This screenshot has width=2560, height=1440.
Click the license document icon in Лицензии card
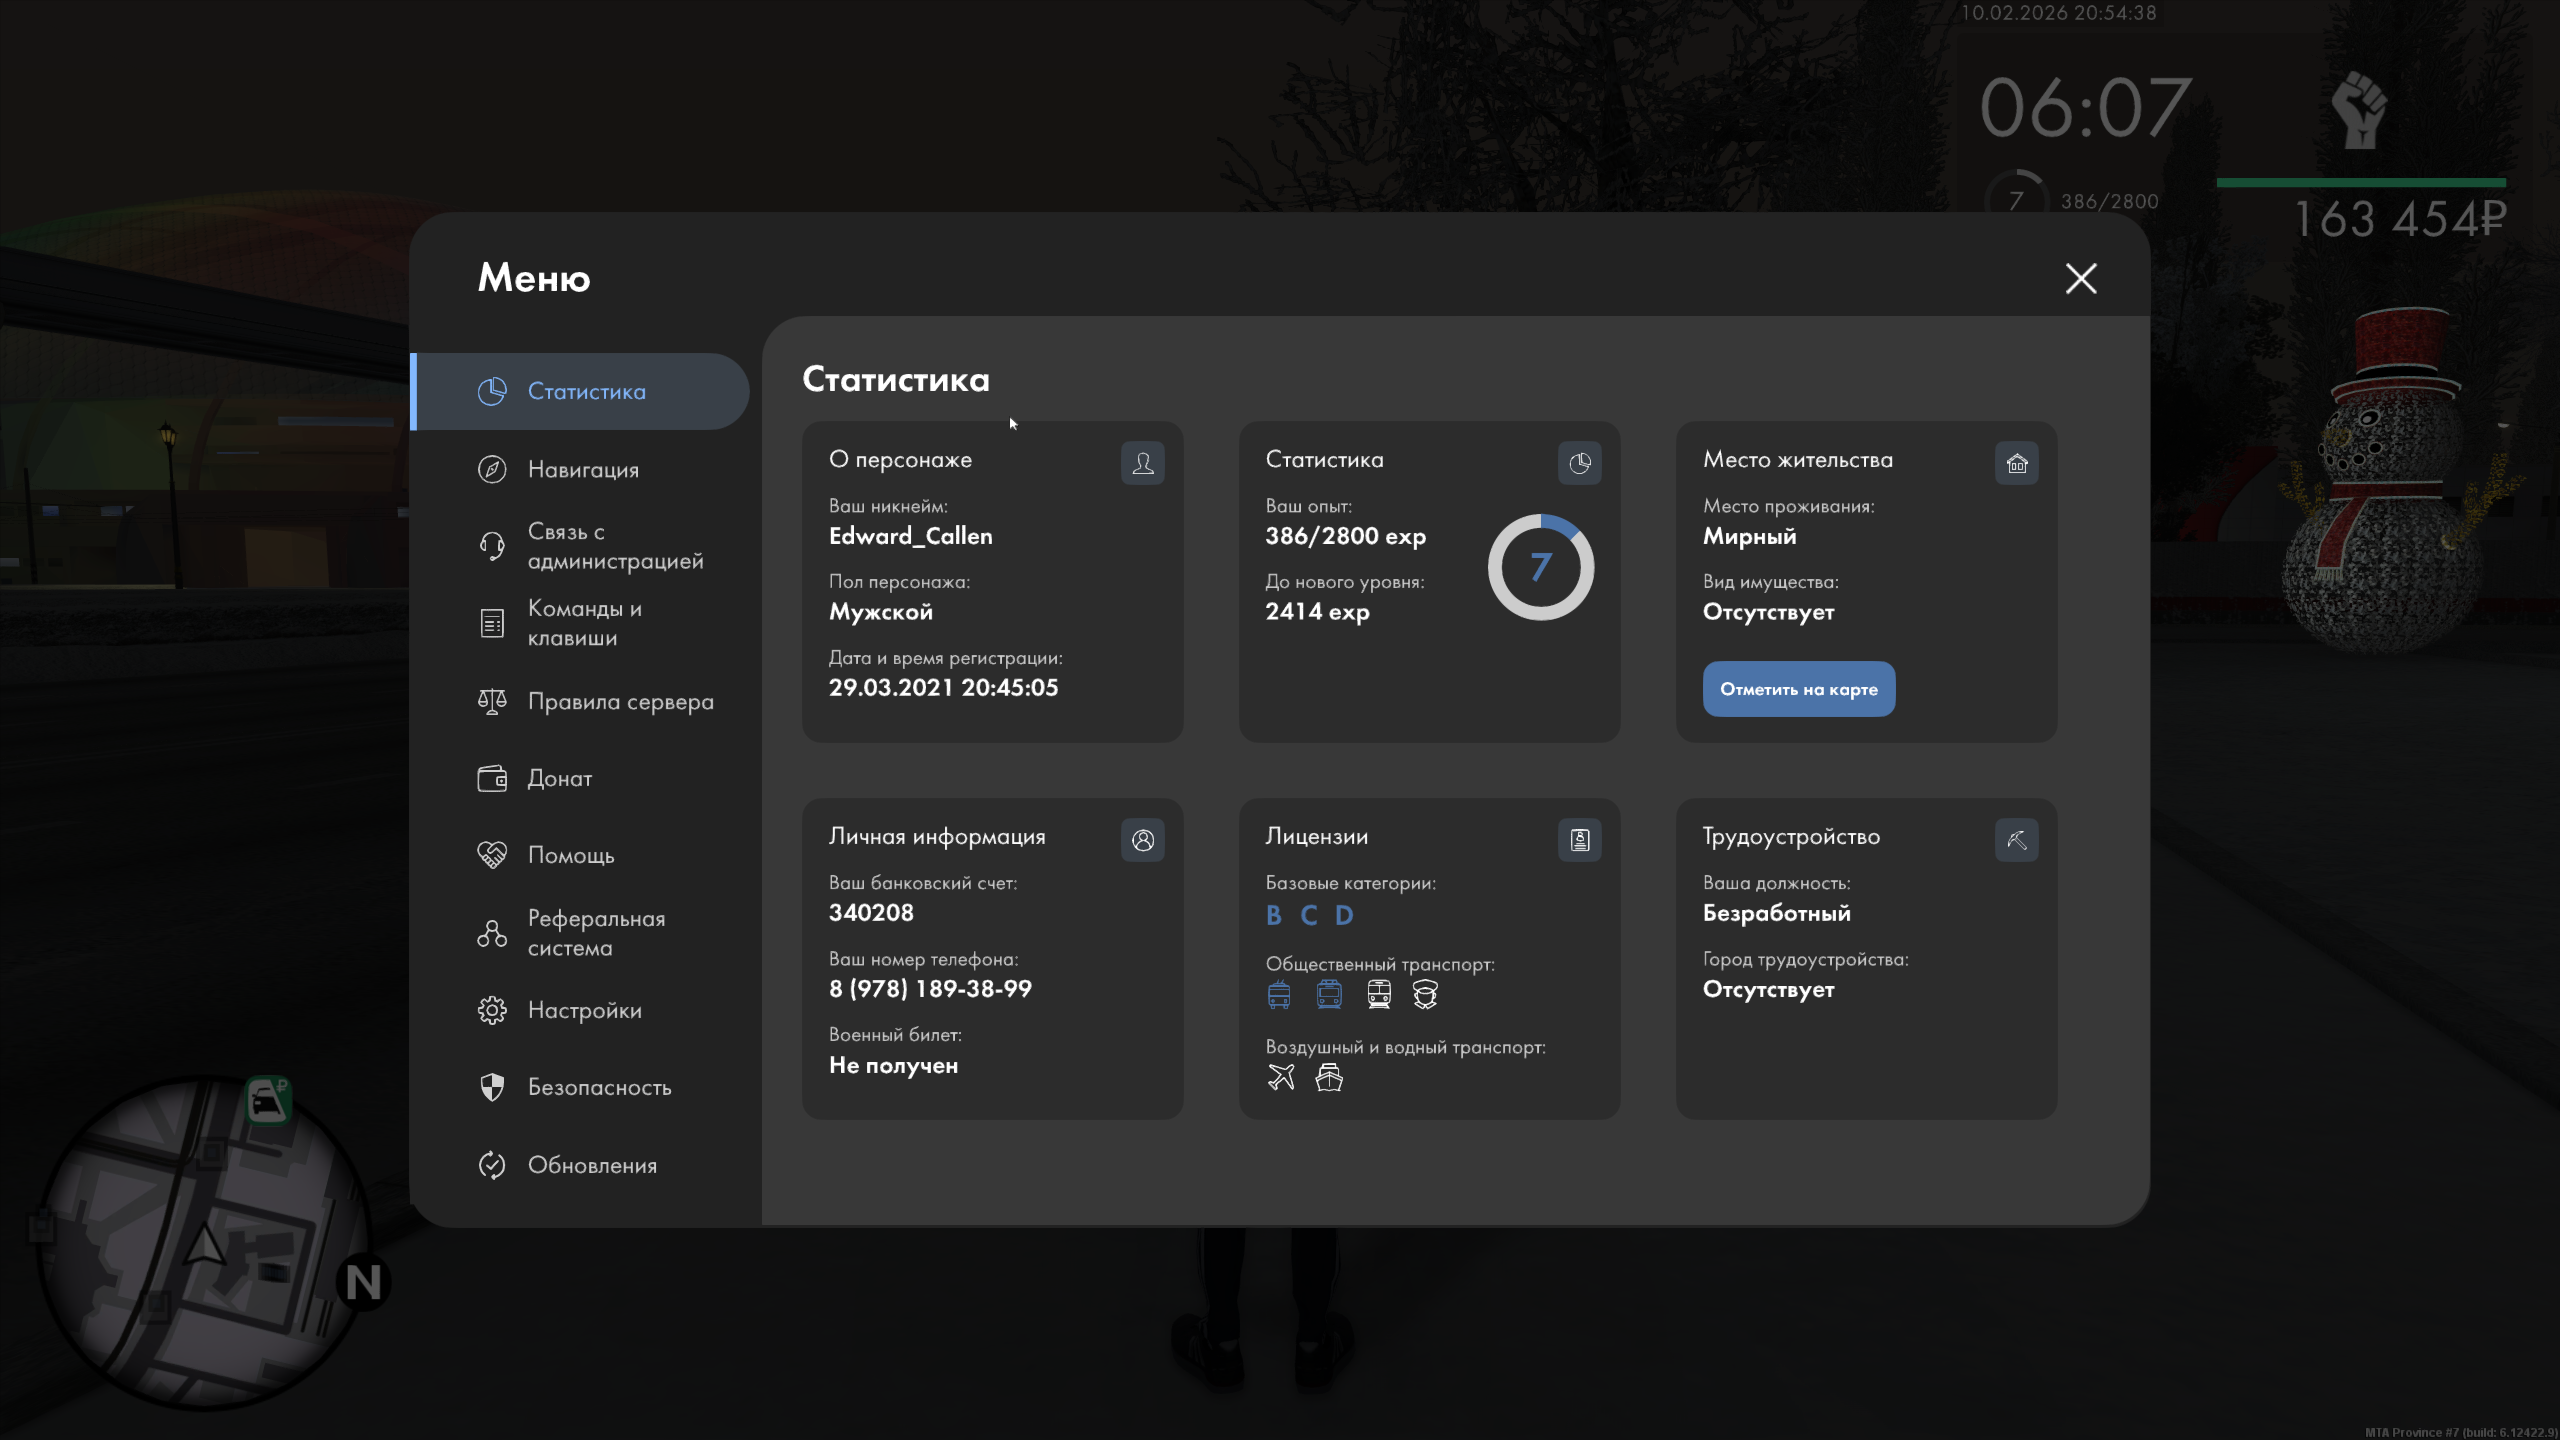(x=1579, y=840)
